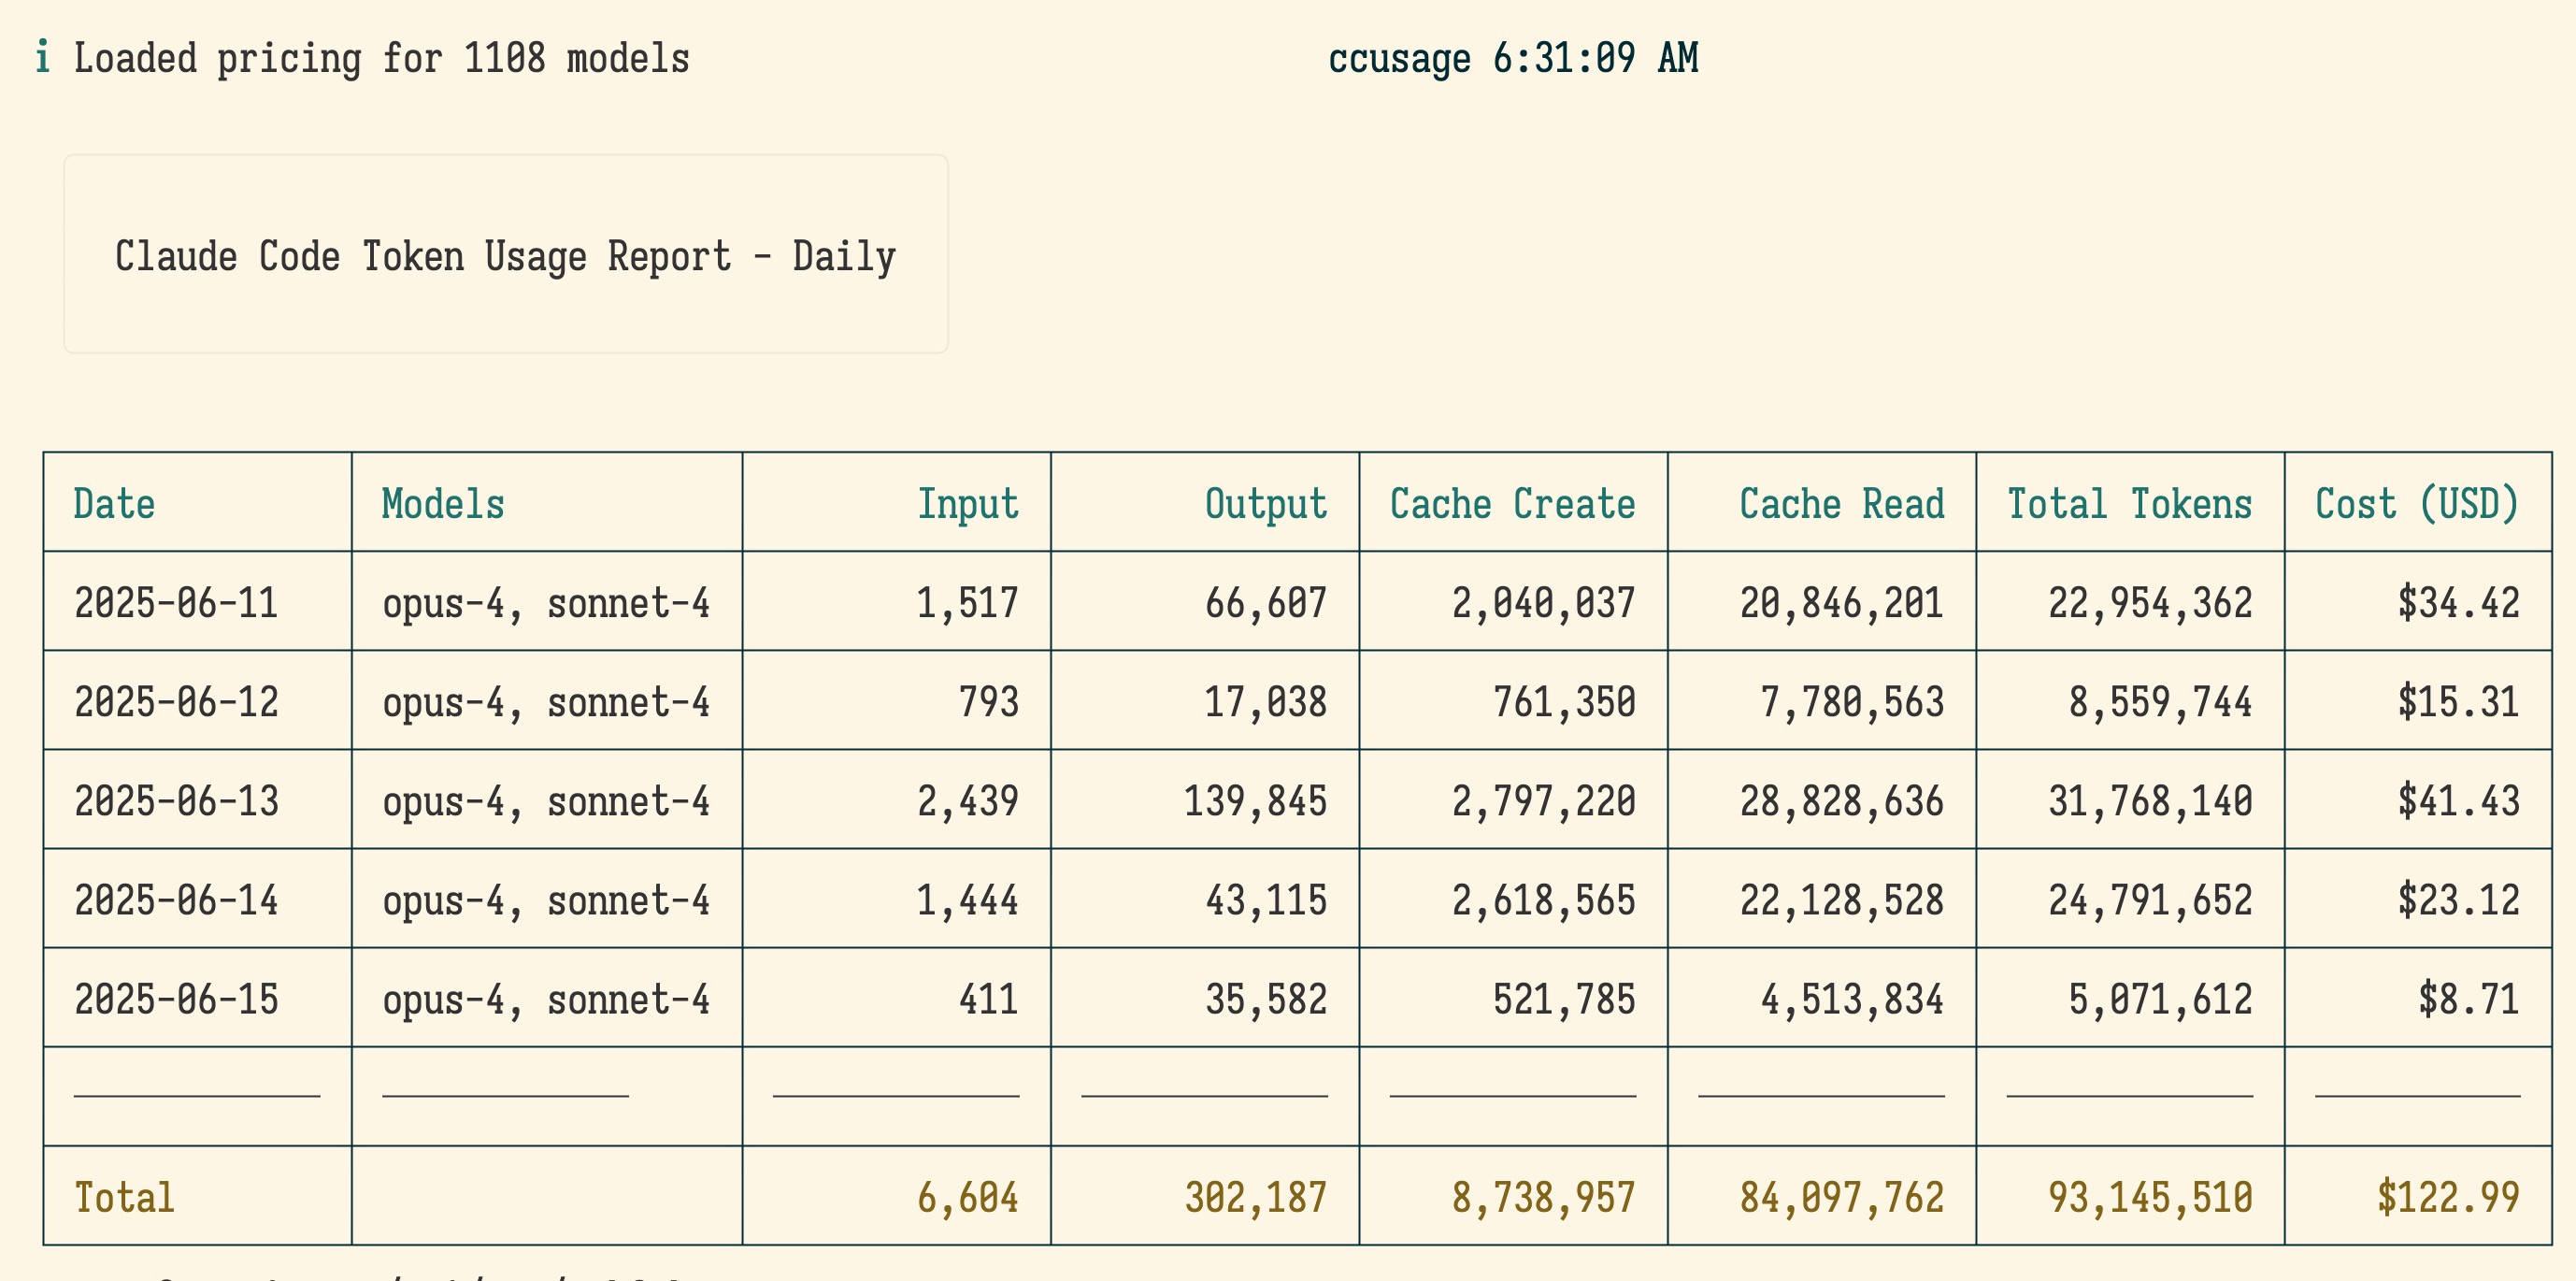Click the Cost (USD) column header
Image resolution: width=2576 pixels, height=1281 pixels.
click(2416, 503)
